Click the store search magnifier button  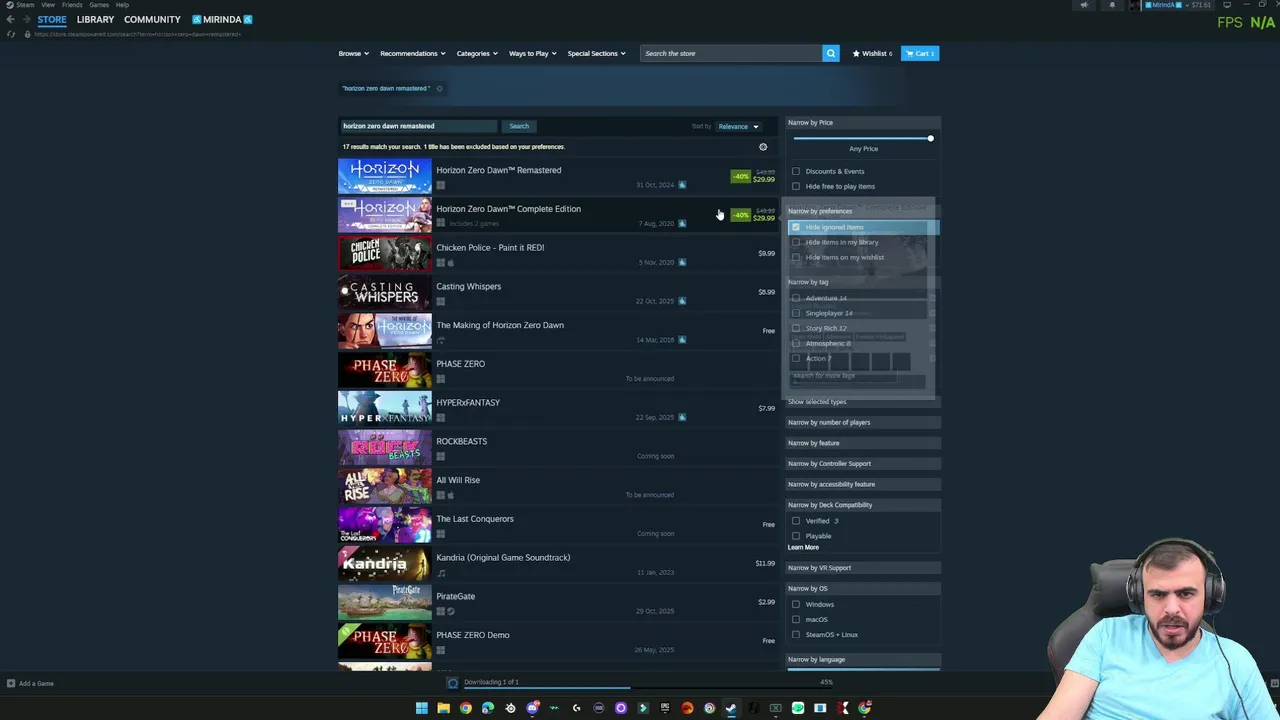830,53
